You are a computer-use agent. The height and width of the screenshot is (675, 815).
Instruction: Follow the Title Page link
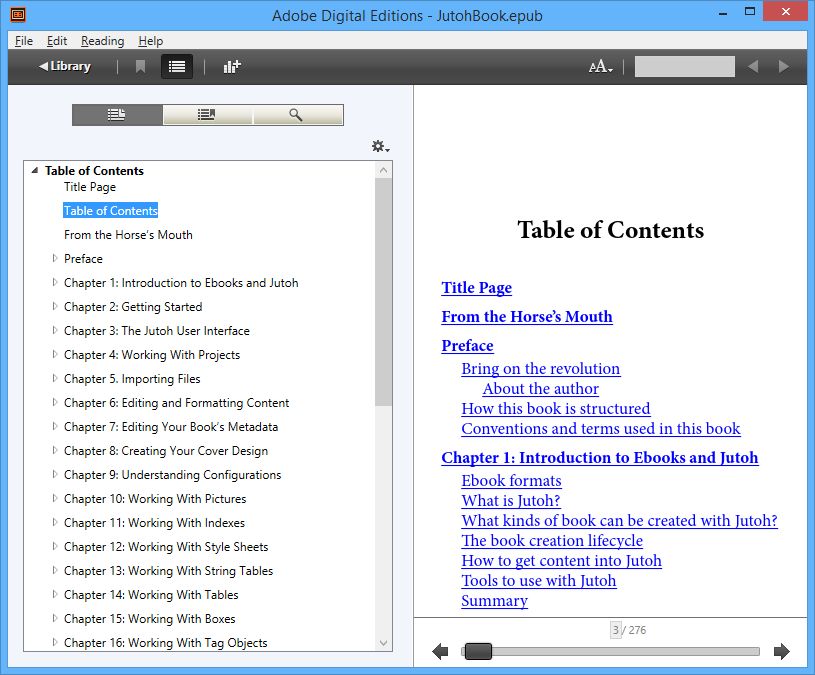coord(477,287)
